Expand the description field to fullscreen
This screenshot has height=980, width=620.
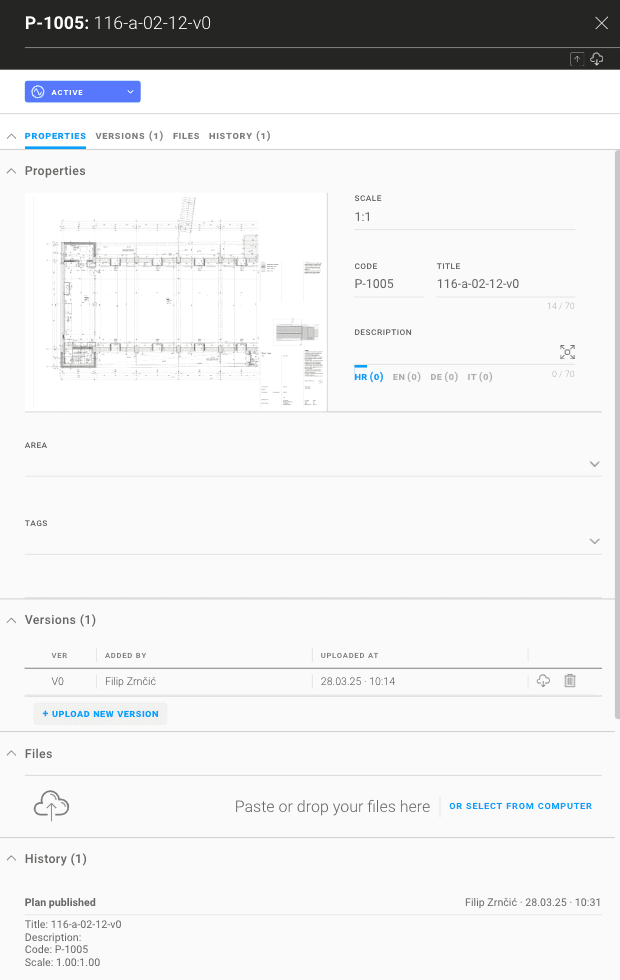(567, 352)
